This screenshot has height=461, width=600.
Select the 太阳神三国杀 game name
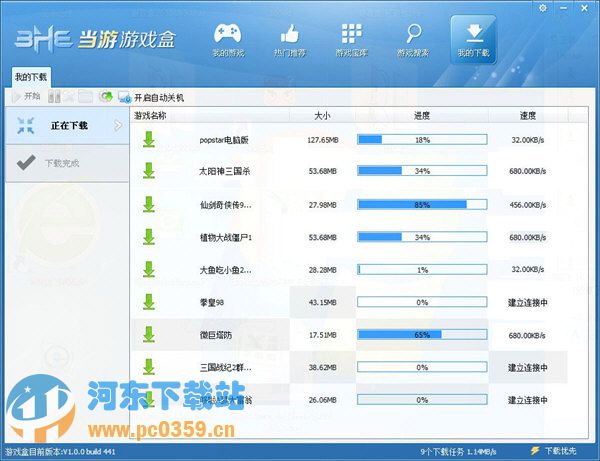[x=225, y=171]
